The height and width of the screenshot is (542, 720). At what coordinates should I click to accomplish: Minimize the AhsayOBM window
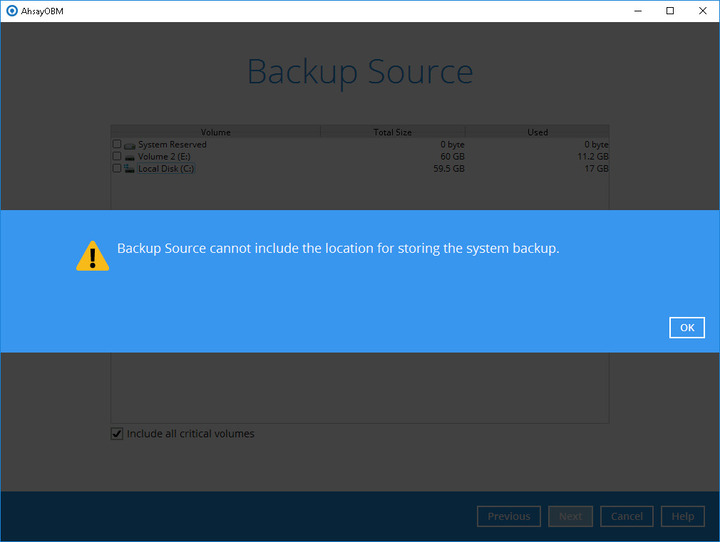coord(638,11)
